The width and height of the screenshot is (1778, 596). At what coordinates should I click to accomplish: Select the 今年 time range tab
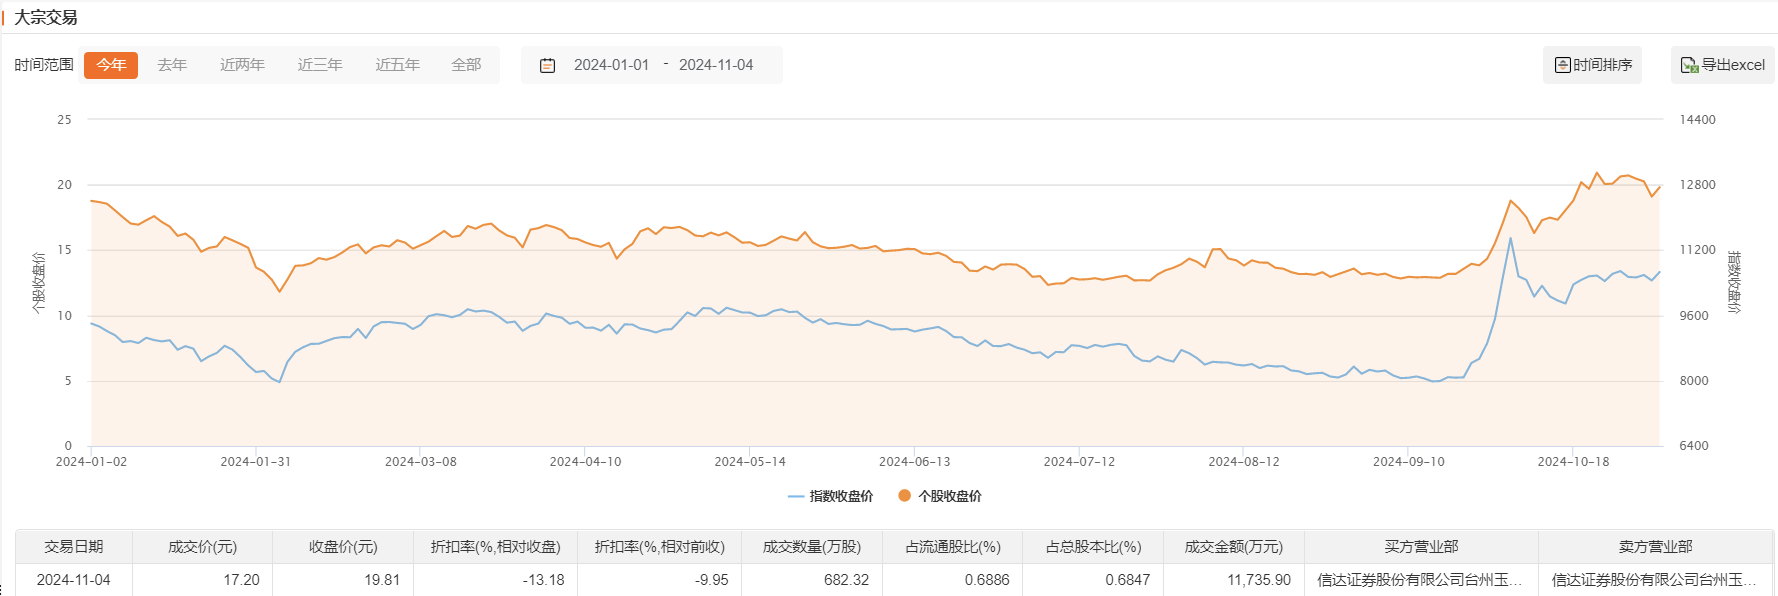(x=111, y=65)
